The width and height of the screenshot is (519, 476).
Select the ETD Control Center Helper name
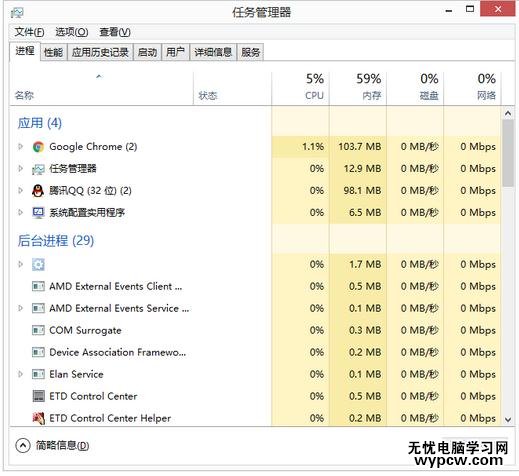[110, 418]
